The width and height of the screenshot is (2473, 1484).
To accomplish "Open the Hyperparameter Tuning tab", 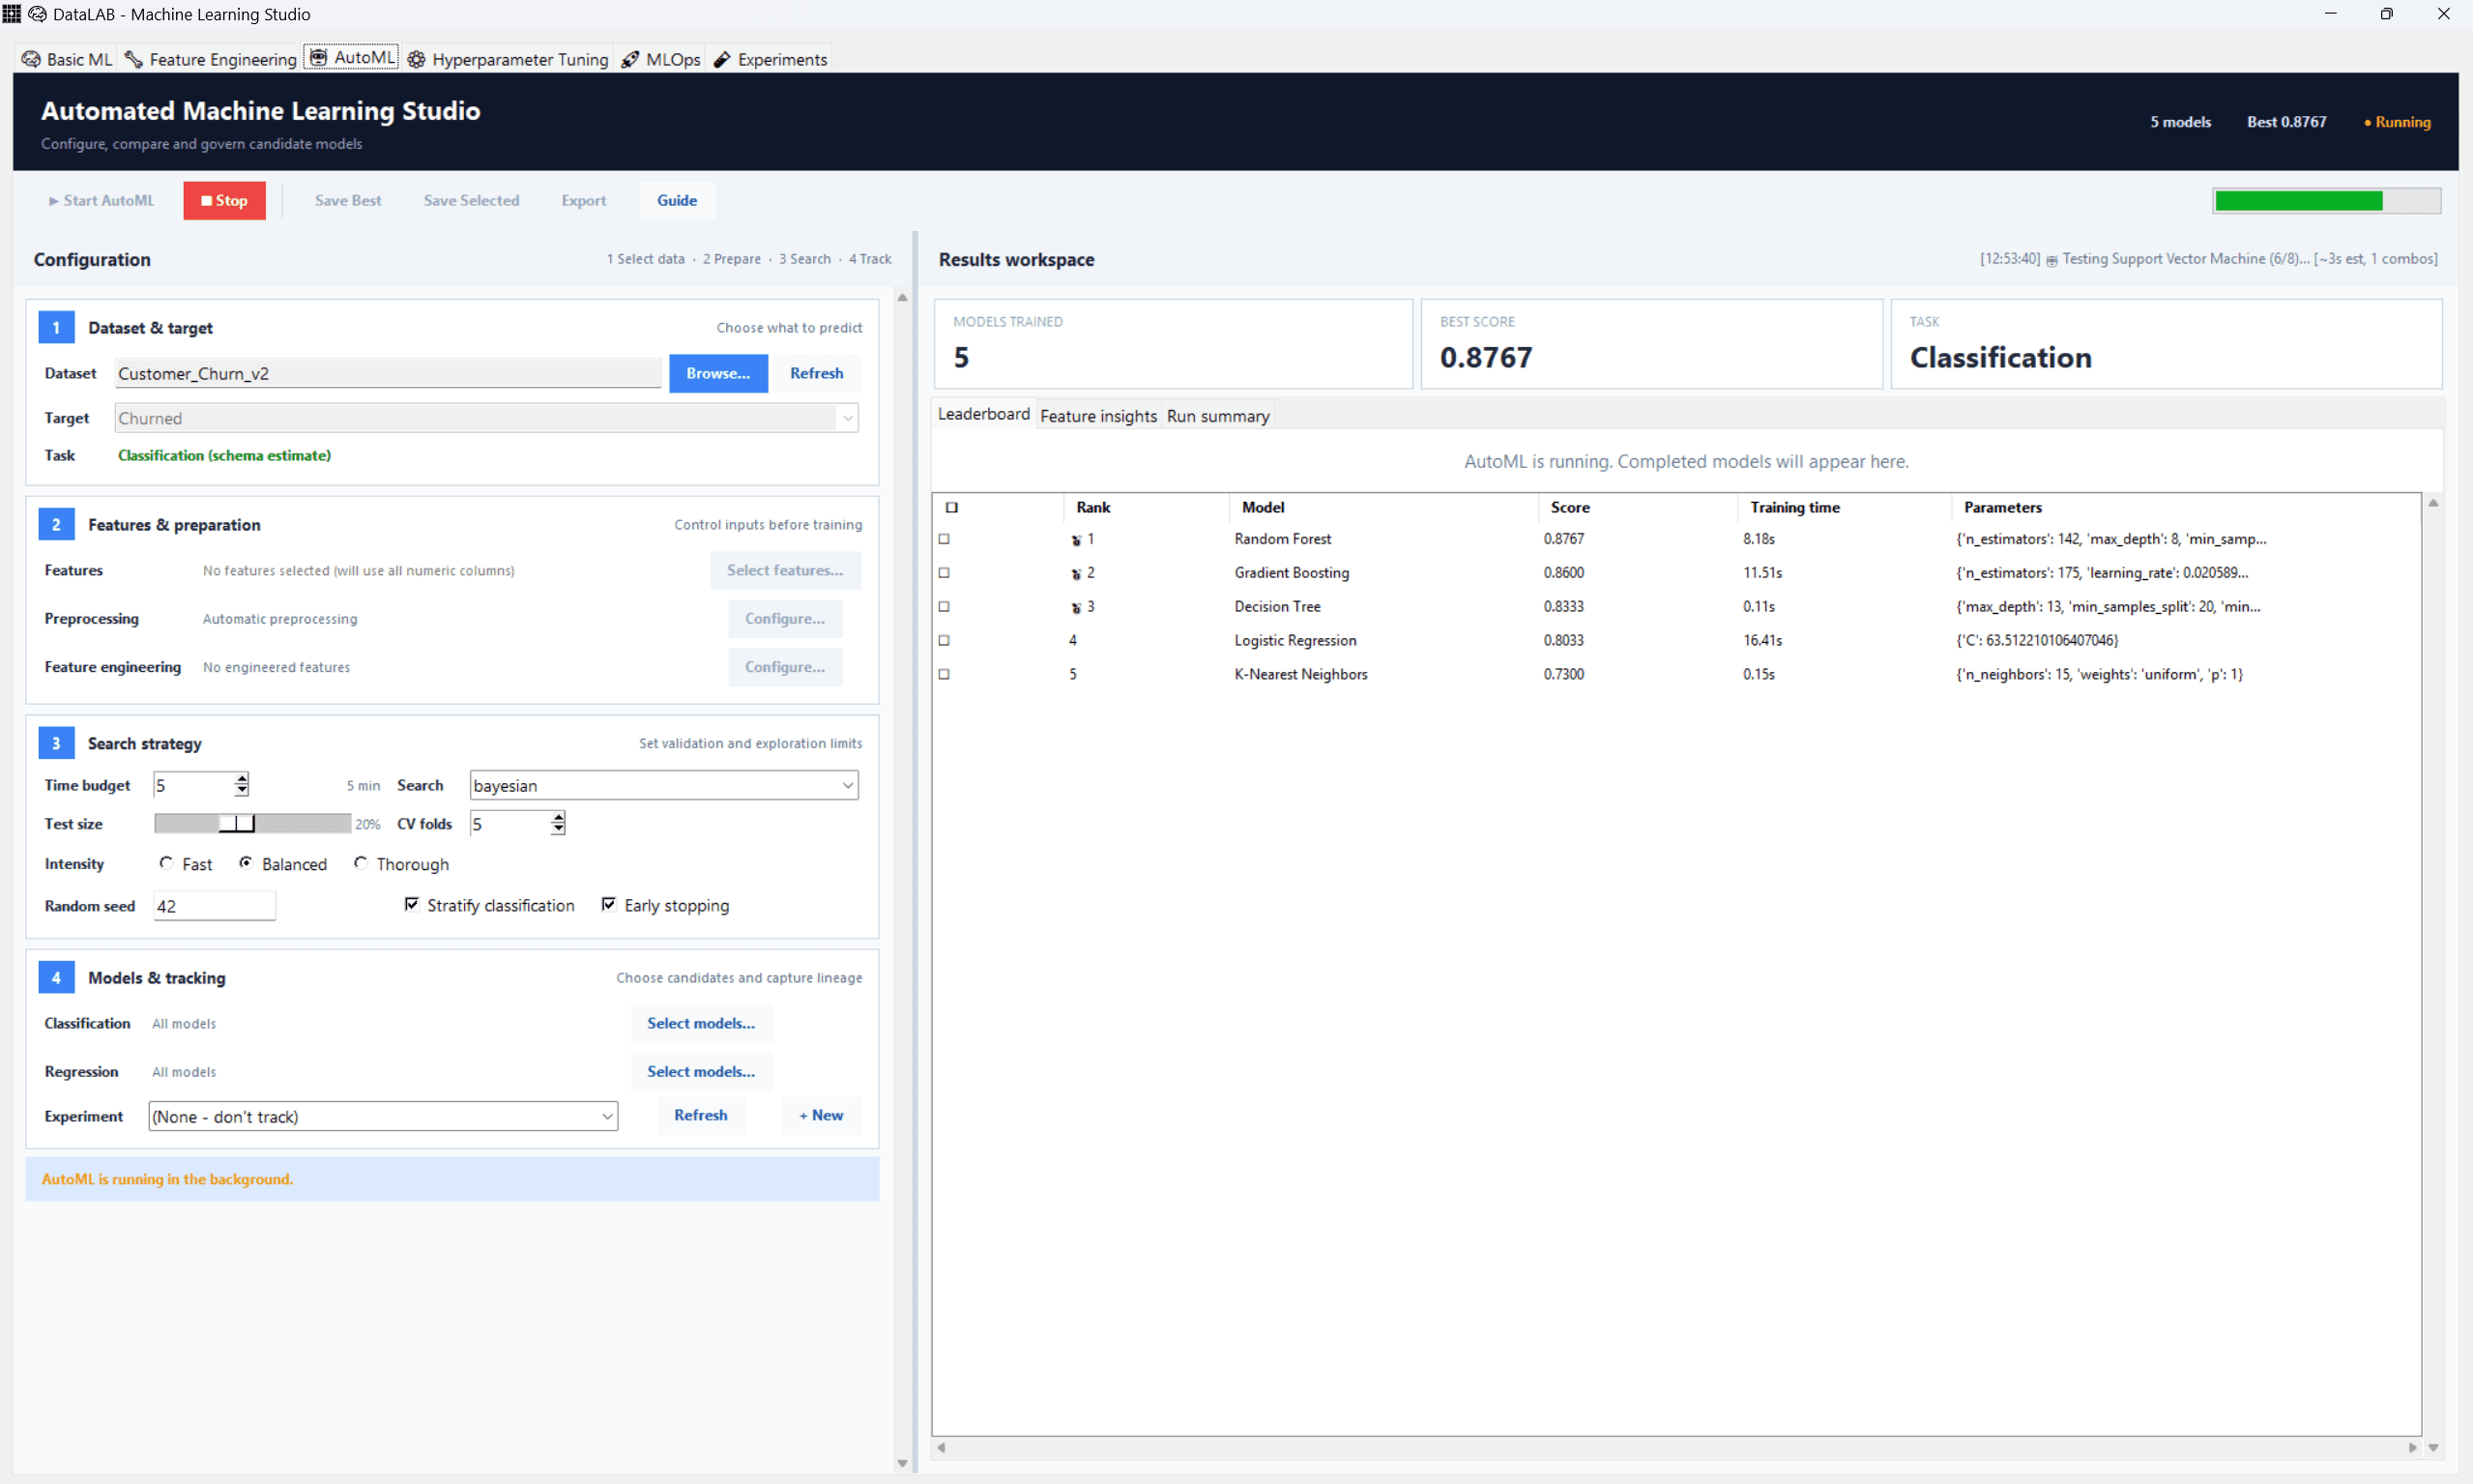I will pos(508,59).
